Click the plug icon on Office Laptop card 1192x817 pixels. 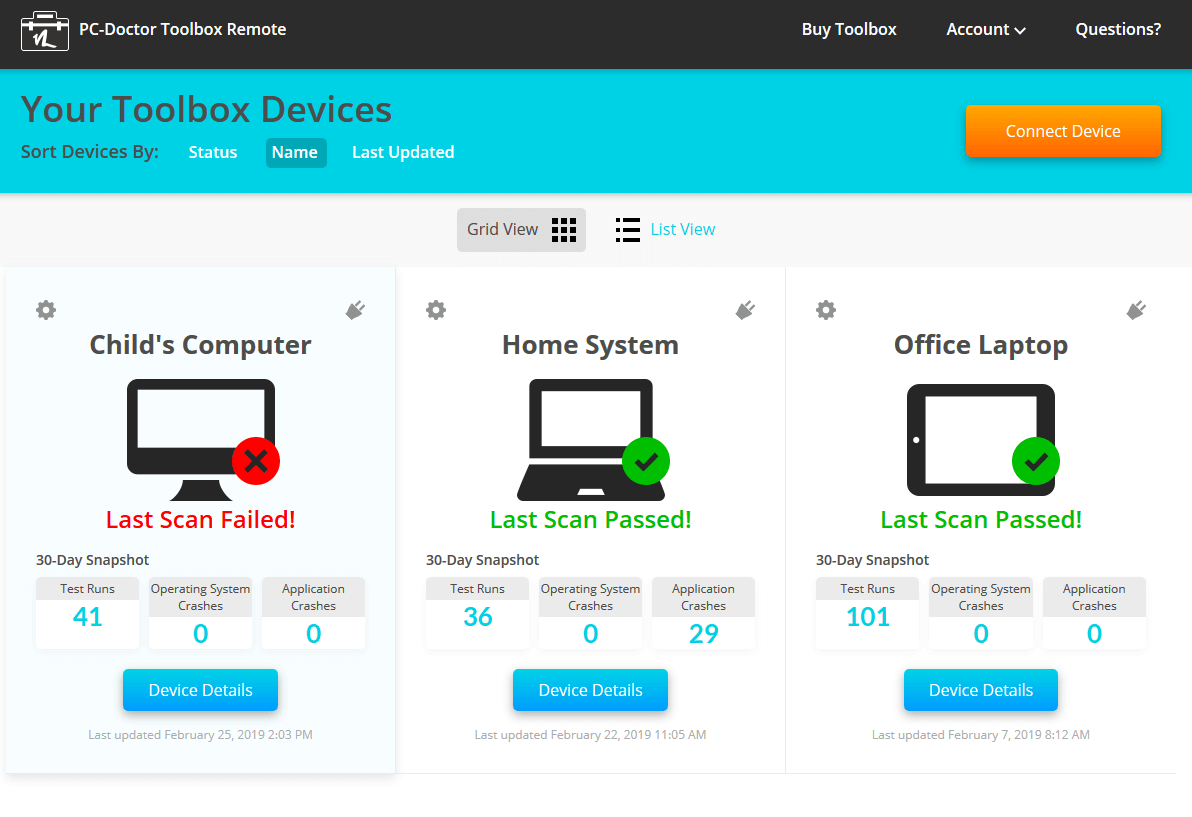(x=1136, y=310)
